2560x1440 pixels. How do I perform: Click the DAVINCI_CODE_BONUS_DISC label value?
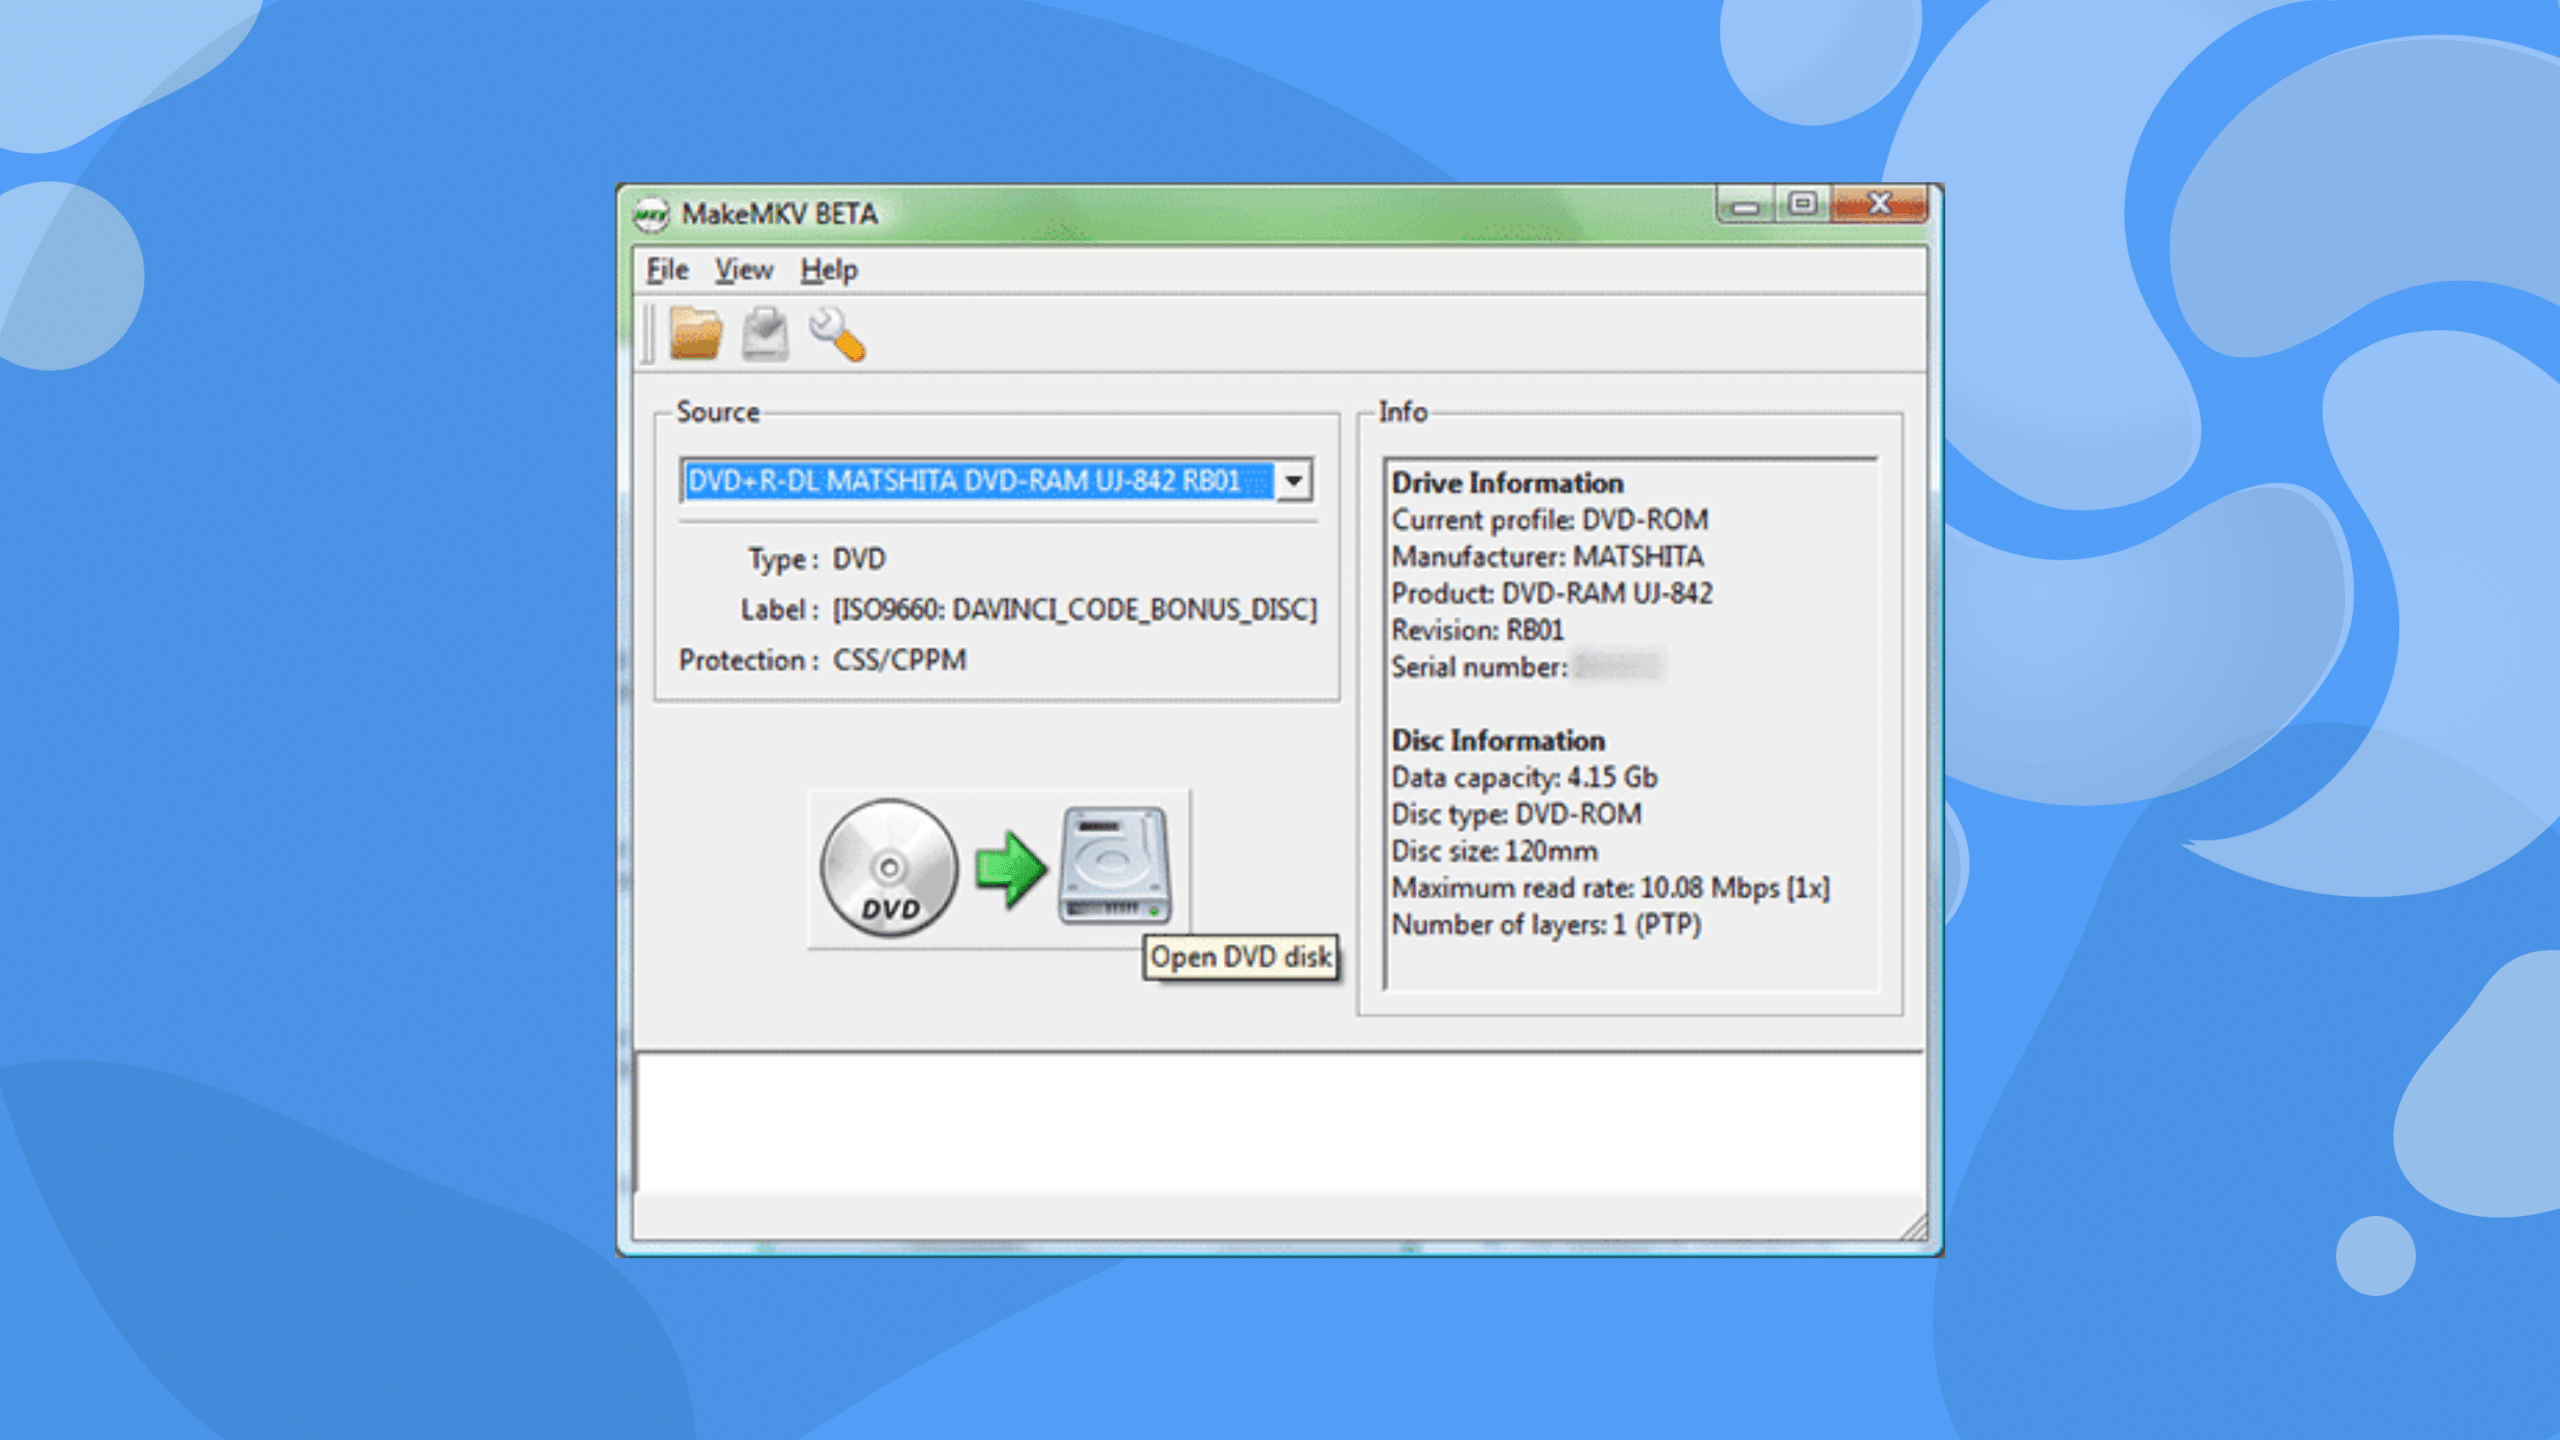tap(1075, 610)
